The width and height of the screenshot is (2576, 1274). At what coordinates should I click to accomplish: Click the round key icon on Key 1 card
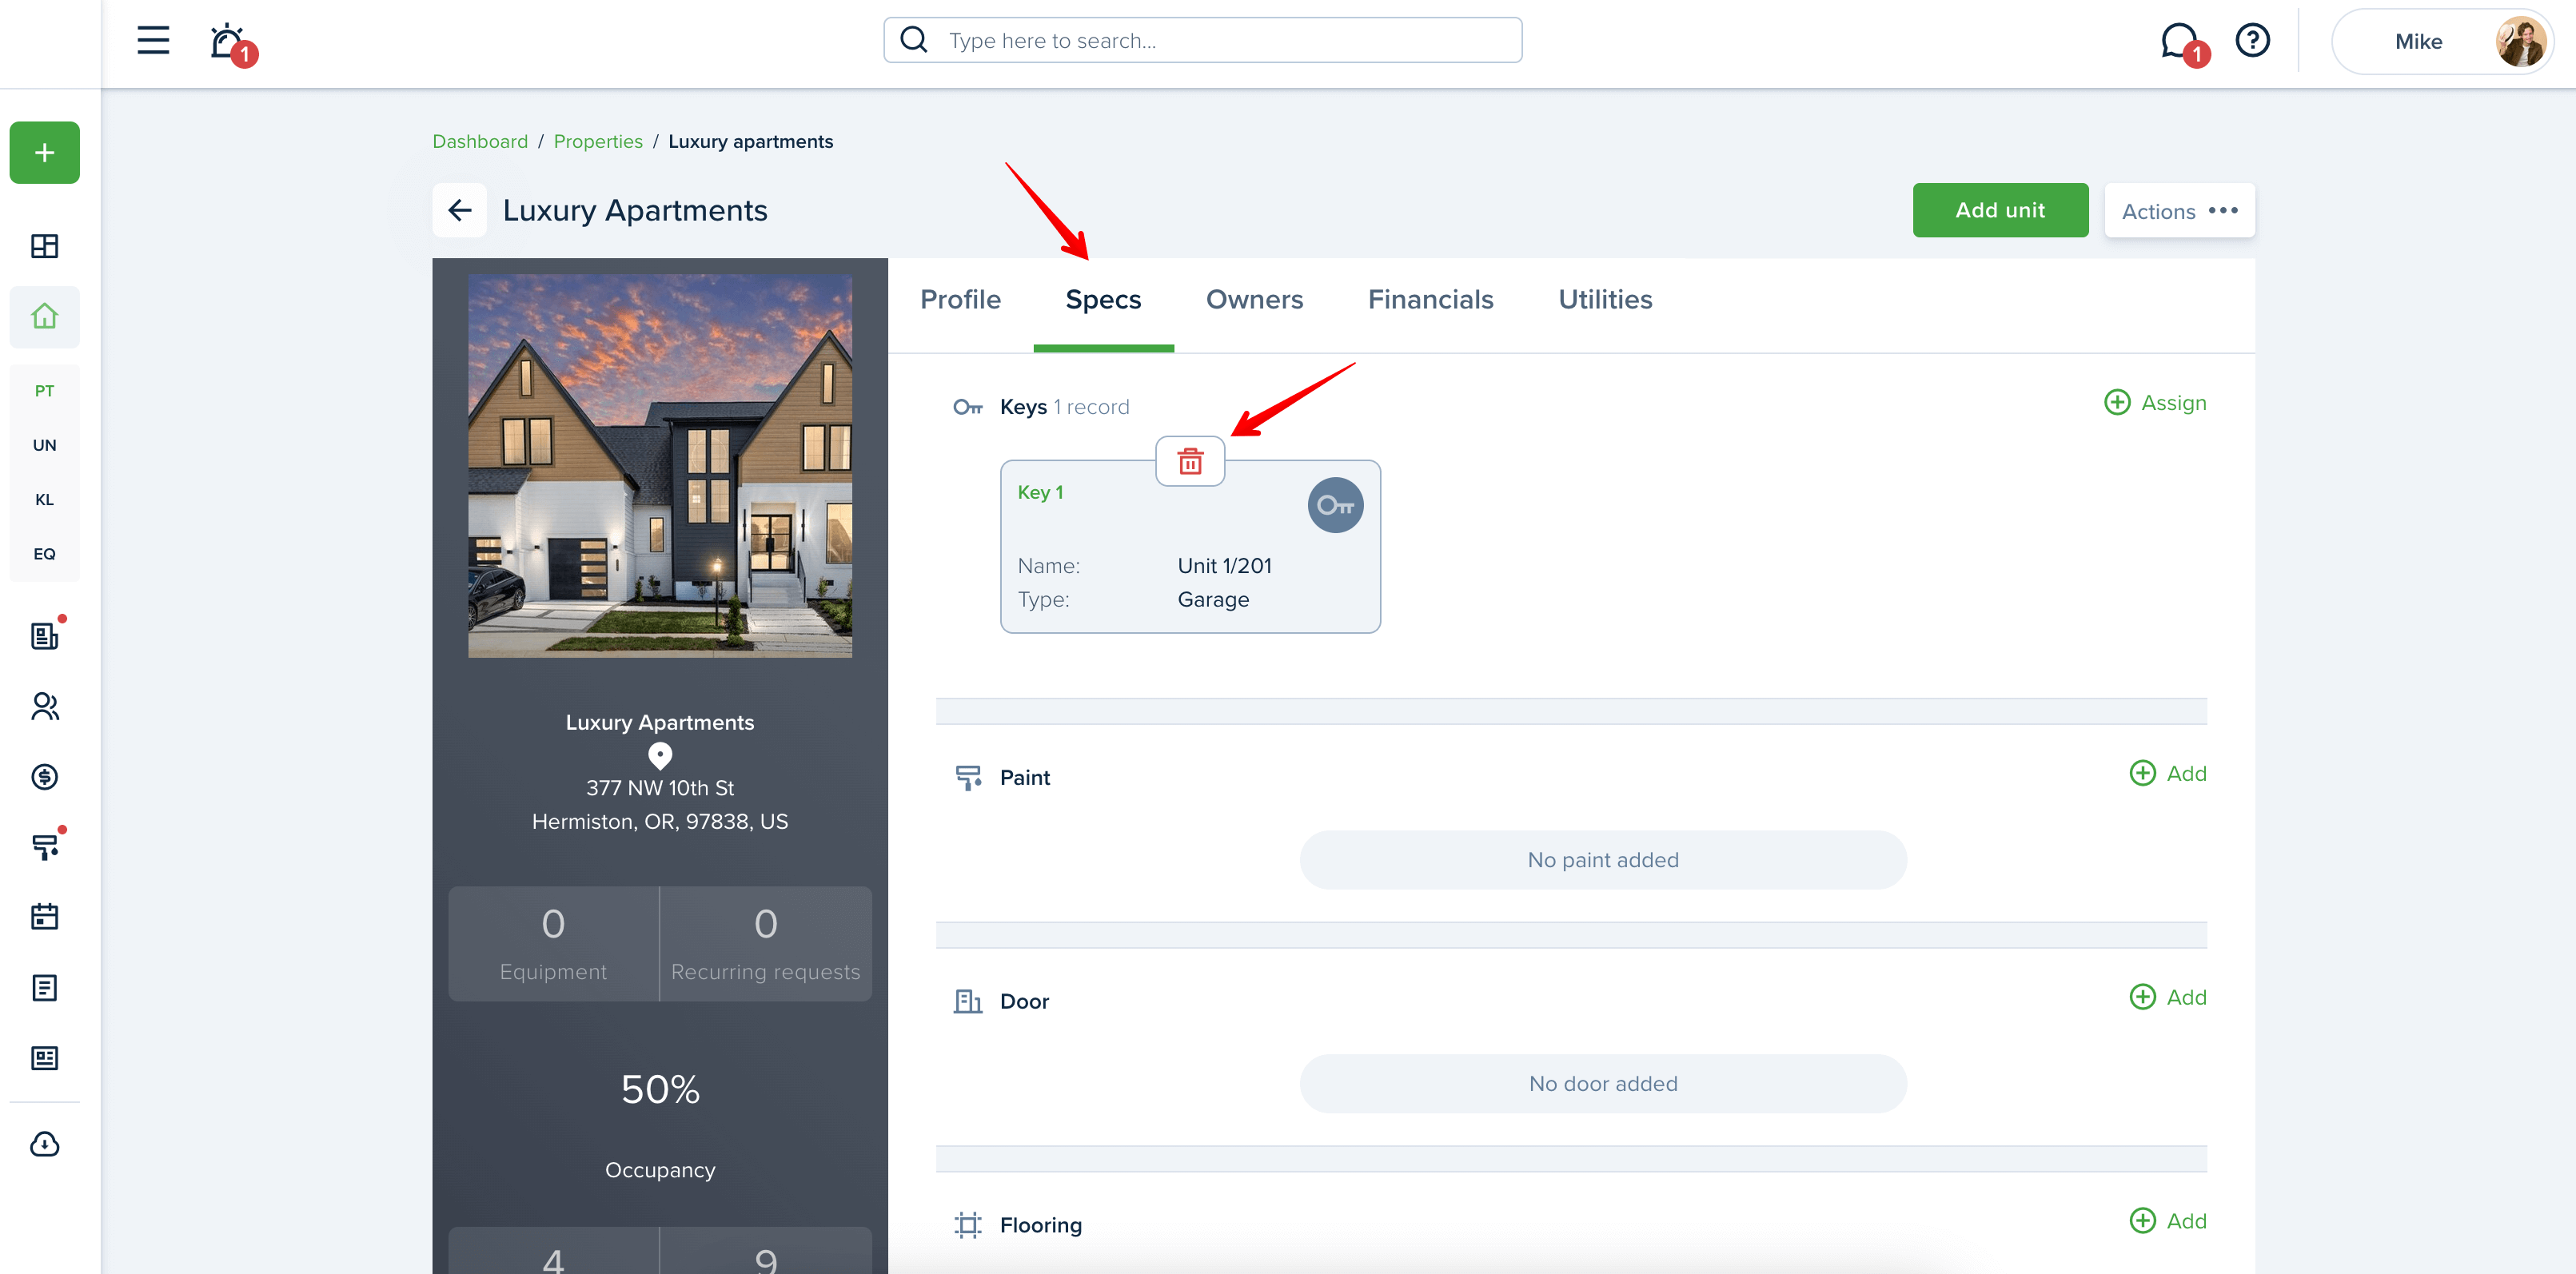[x=1335, y=506]
